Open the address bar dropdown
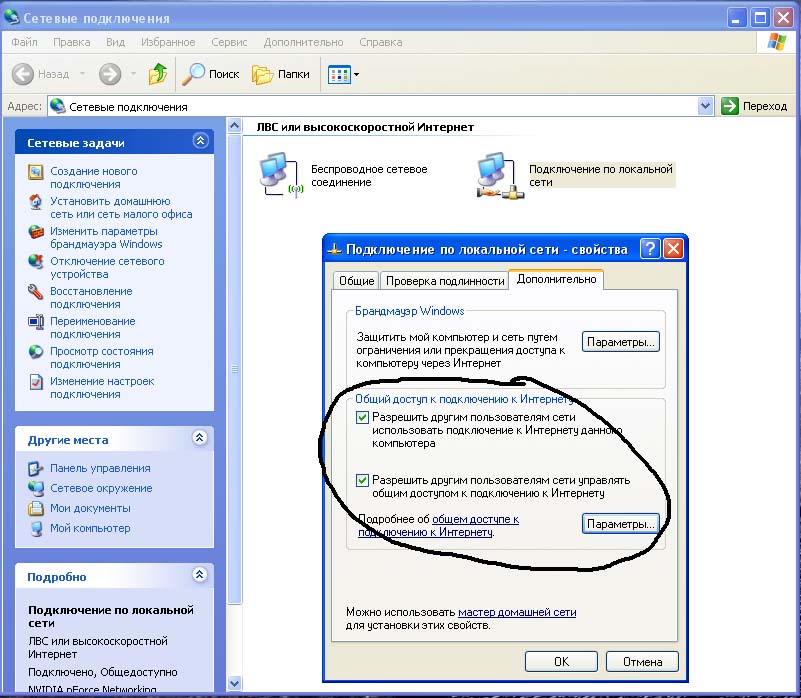 706,106
